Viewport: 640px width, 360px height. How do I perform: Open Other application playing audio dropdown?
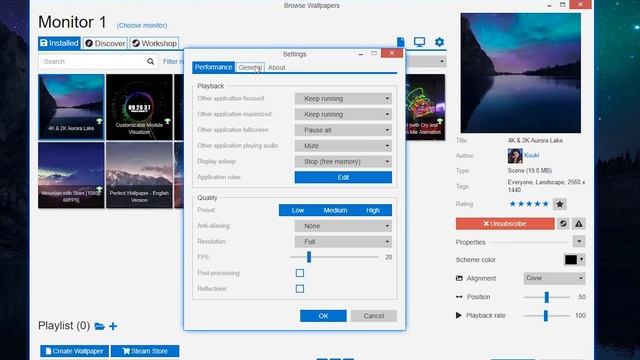click(343, 146)
